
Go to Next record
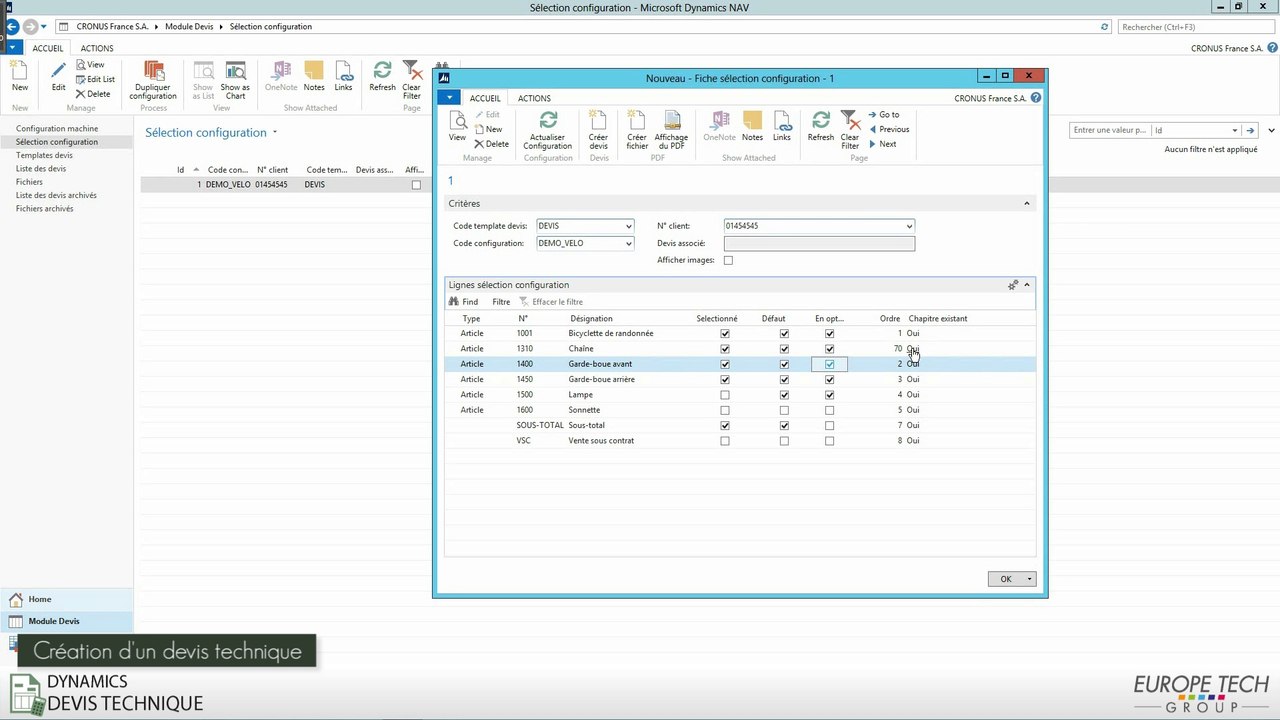pyautogui.click(x=882, y=144)
